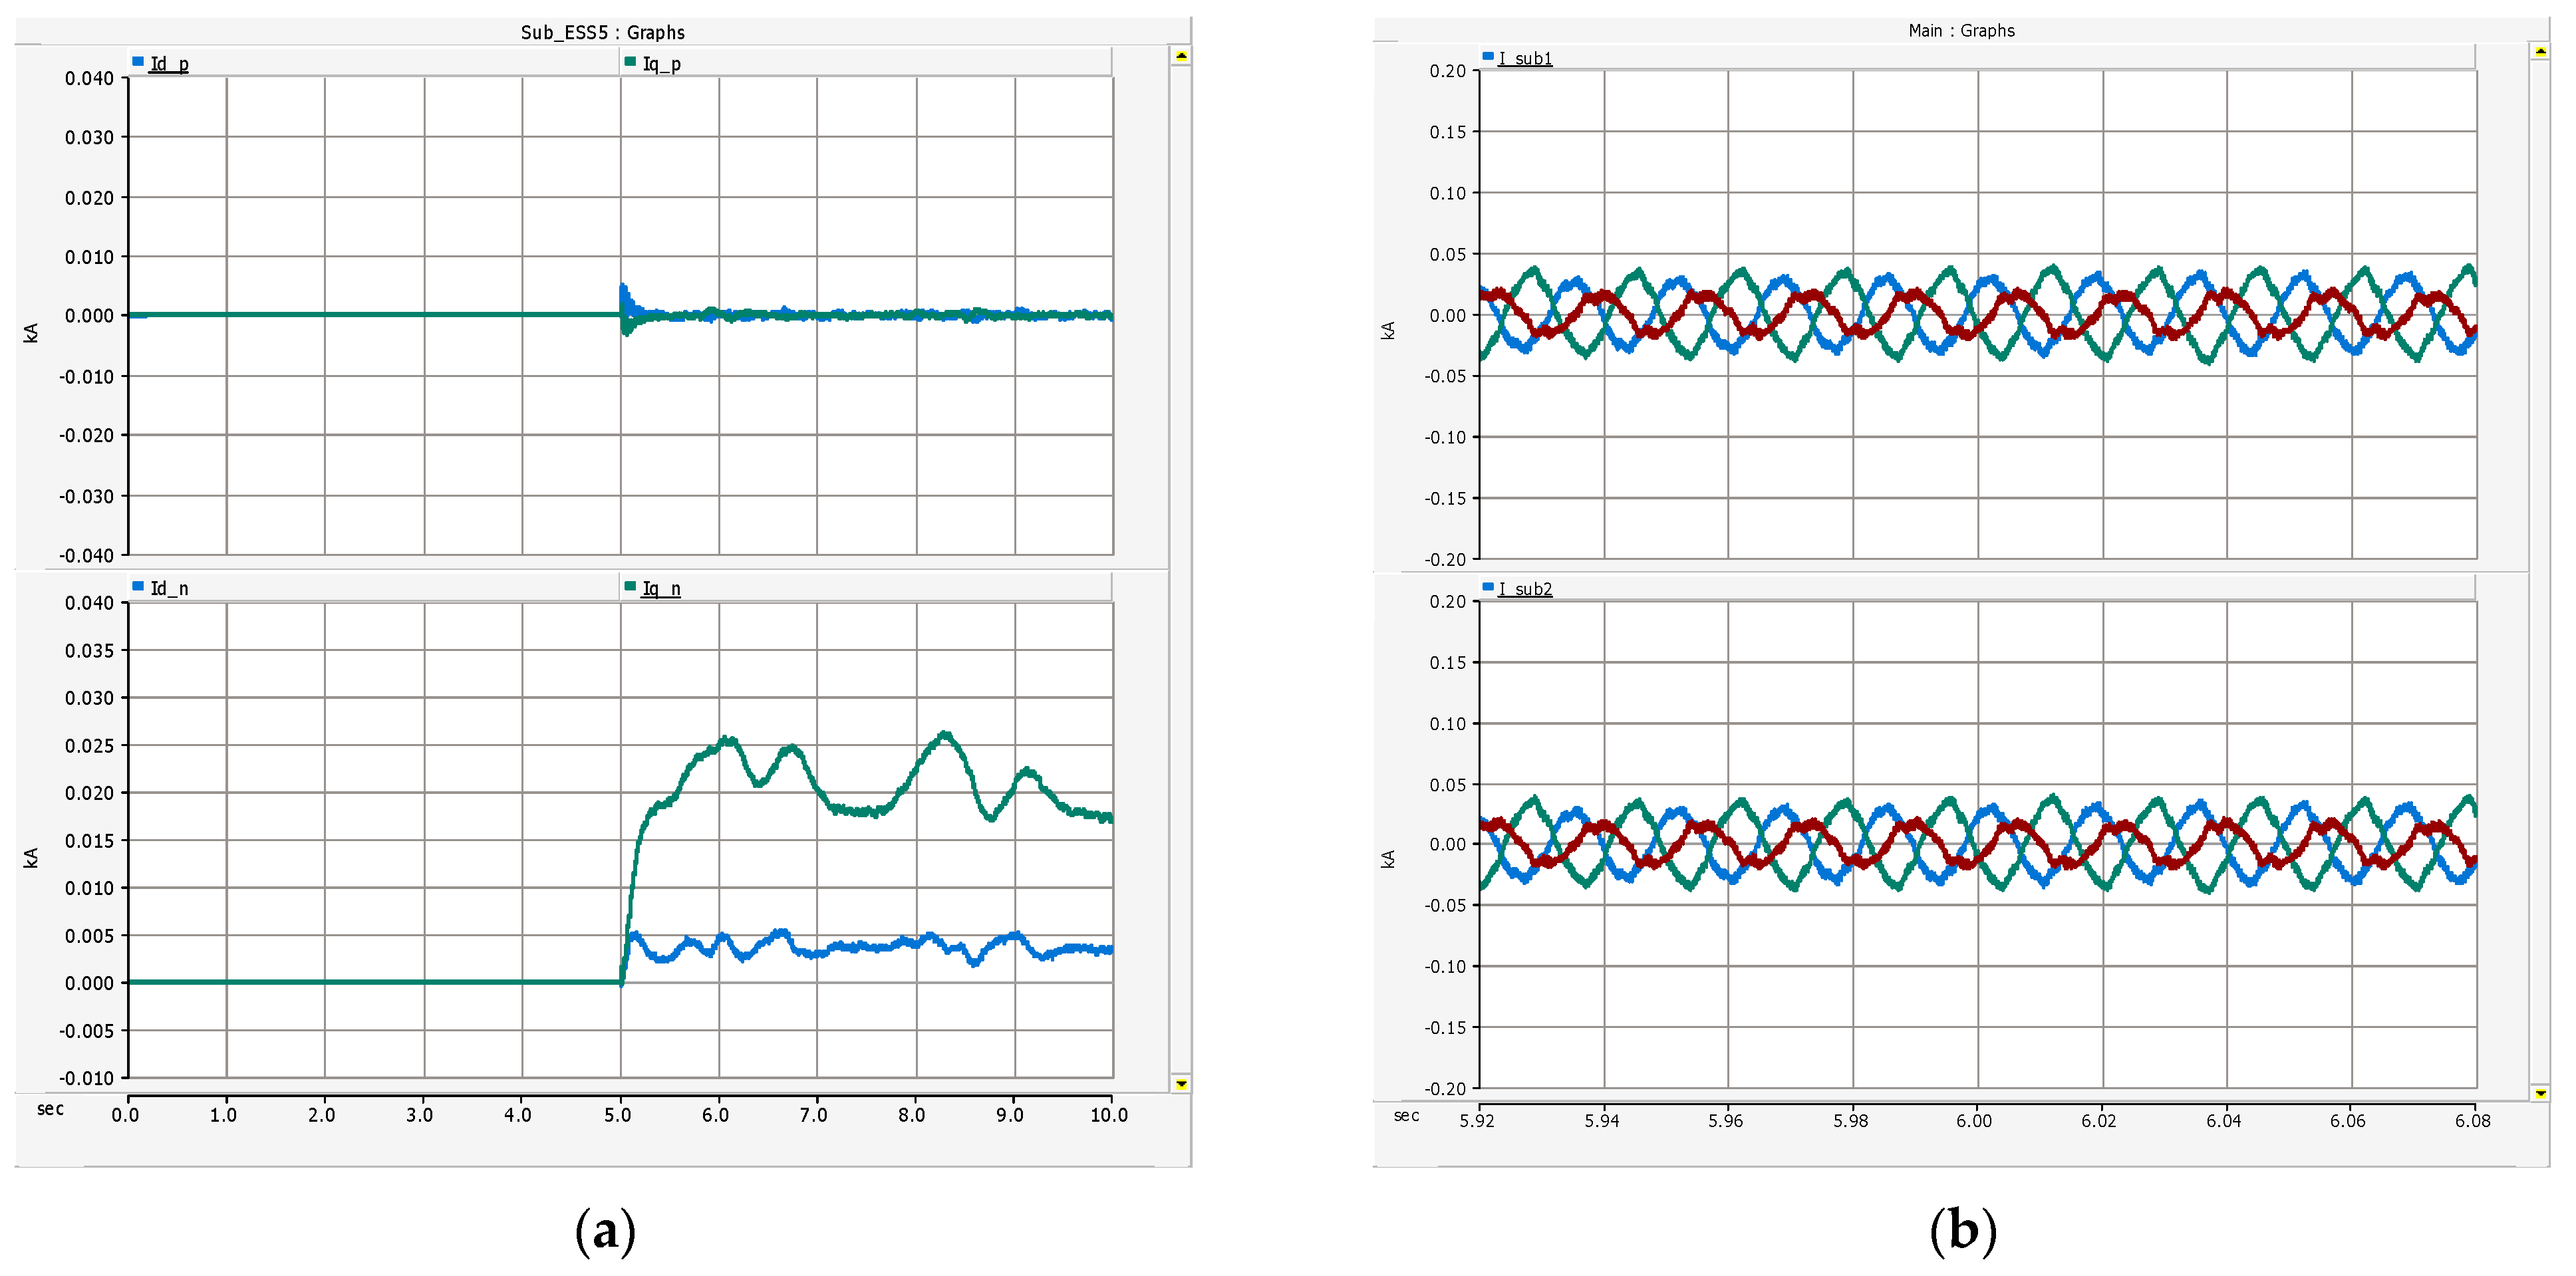Click the blue Id_p legend swatch
The width and height of the screenshot is (2576, 1276).
click(138, 62)
